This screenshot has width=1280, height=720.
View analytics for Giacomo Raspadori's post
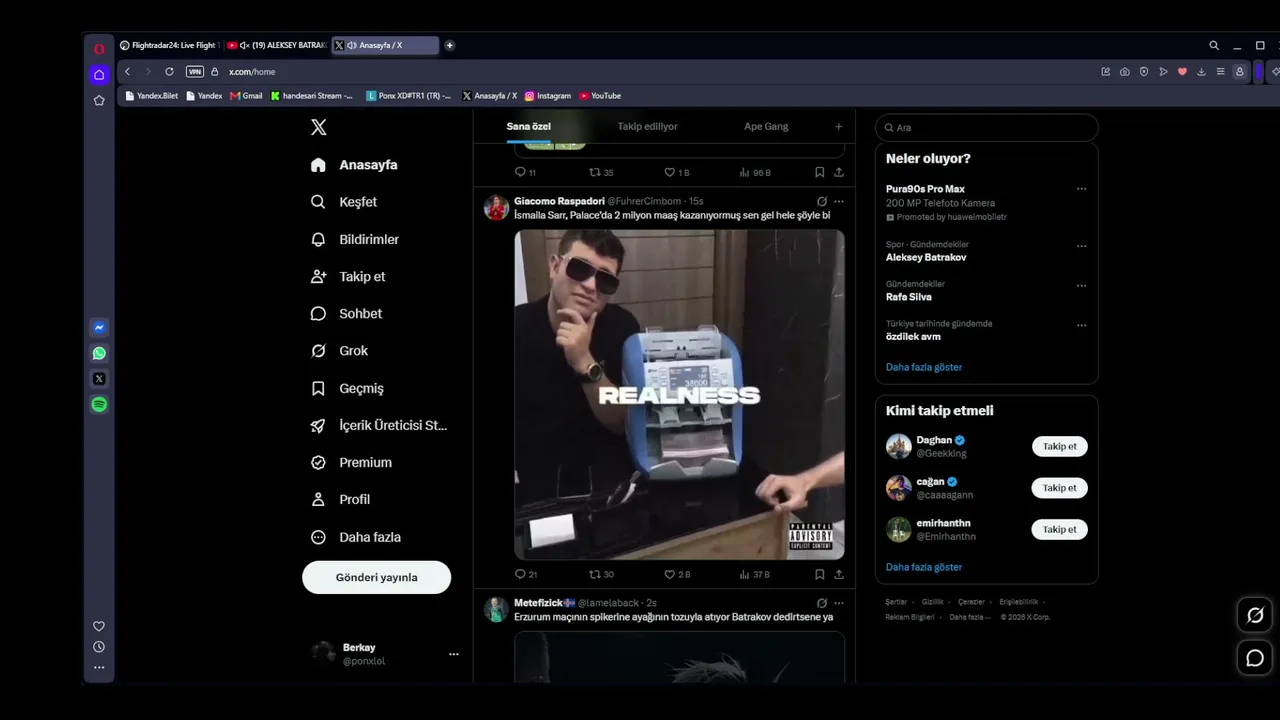755,574
